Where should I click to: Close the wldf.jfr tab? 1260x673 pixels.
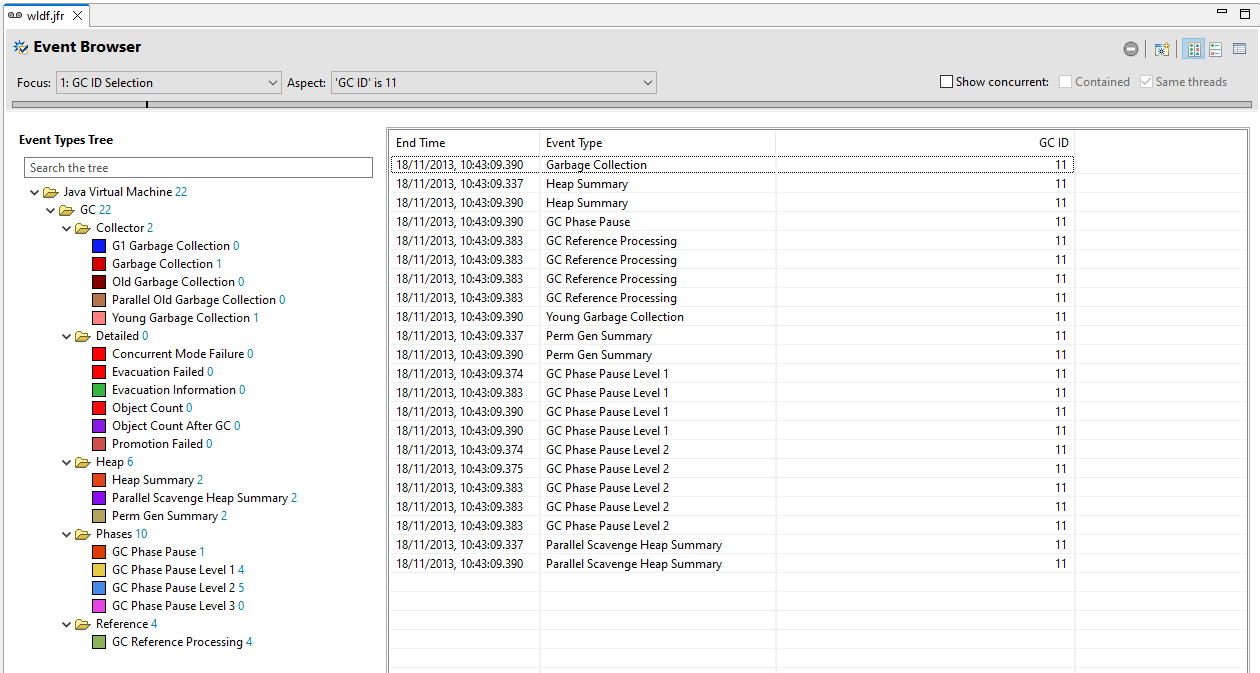[78, 16]
